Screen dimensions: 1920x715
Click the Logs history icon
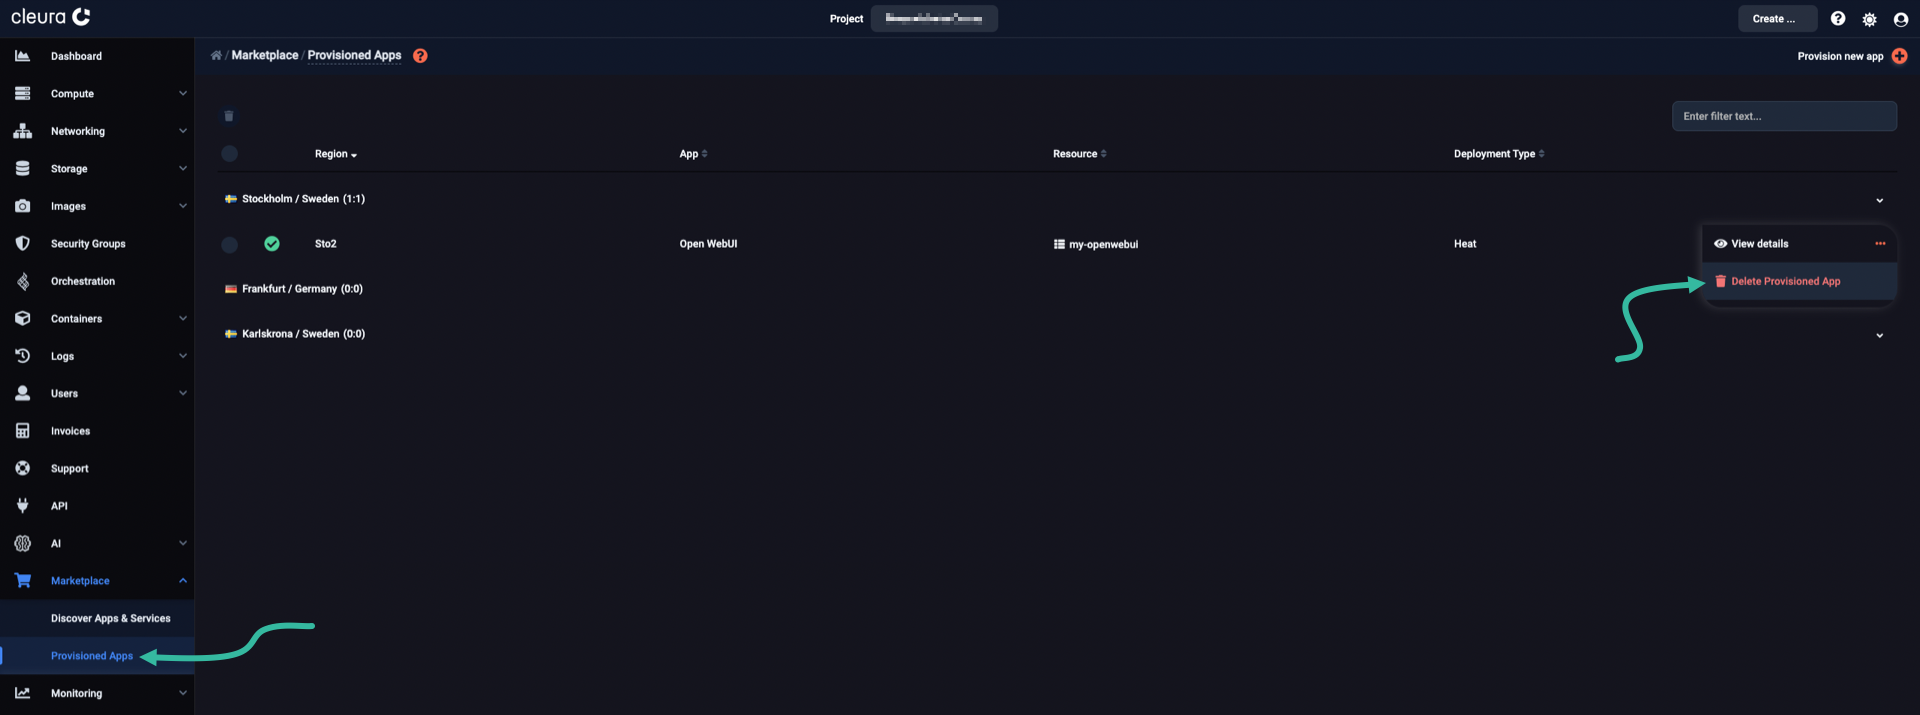click(22, 356)
